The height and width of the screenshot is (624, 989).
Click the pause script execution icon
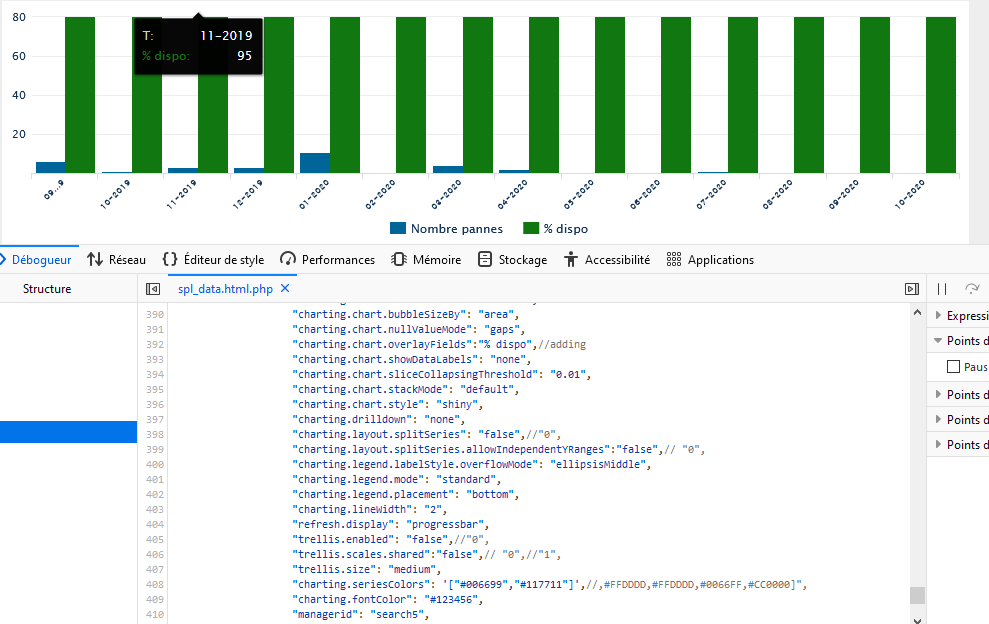click(x=941, y=288)
